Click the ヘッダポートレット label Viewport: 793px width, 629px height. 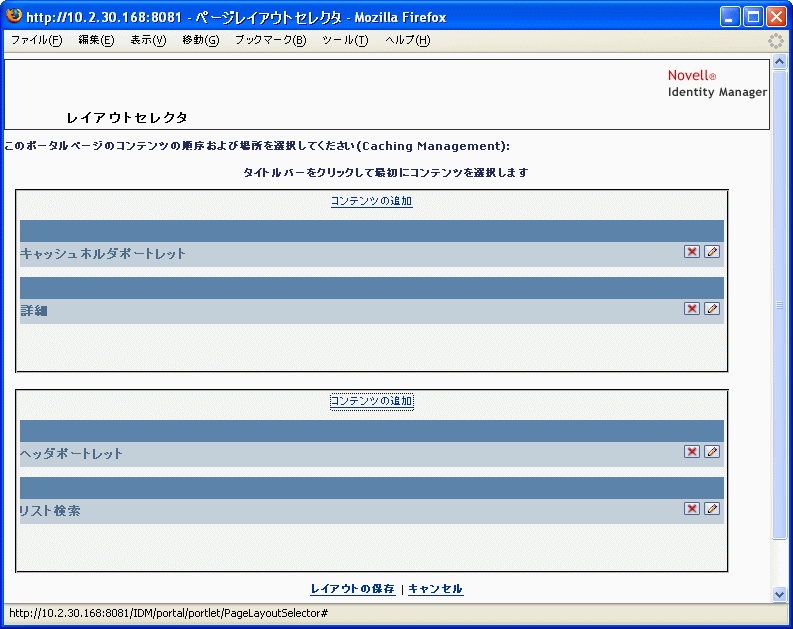(x=71, y=454)
